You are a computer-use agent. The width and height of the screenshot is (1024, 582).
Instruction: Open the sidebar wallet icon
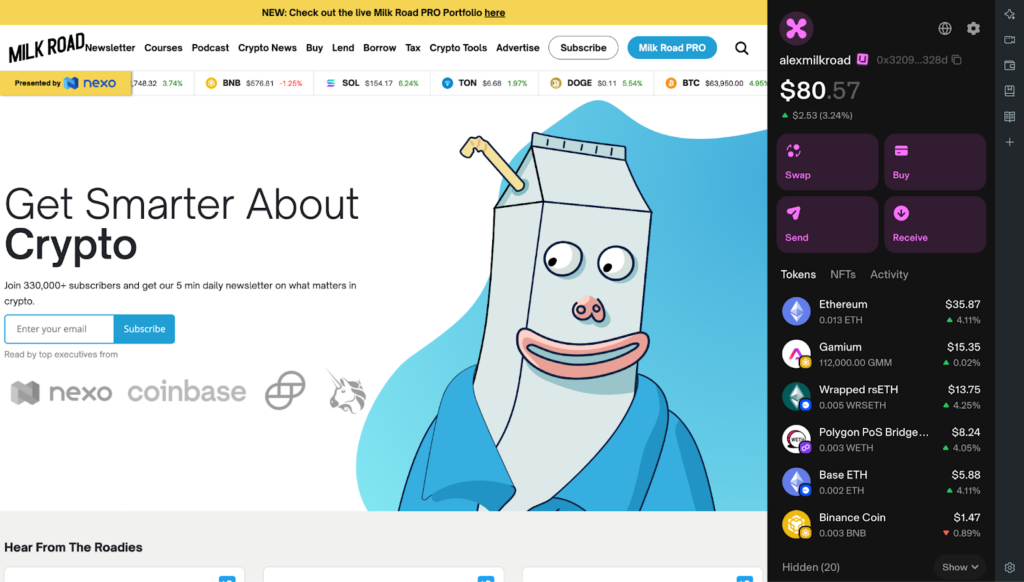pyautogui.click(x=1010, y=65)
